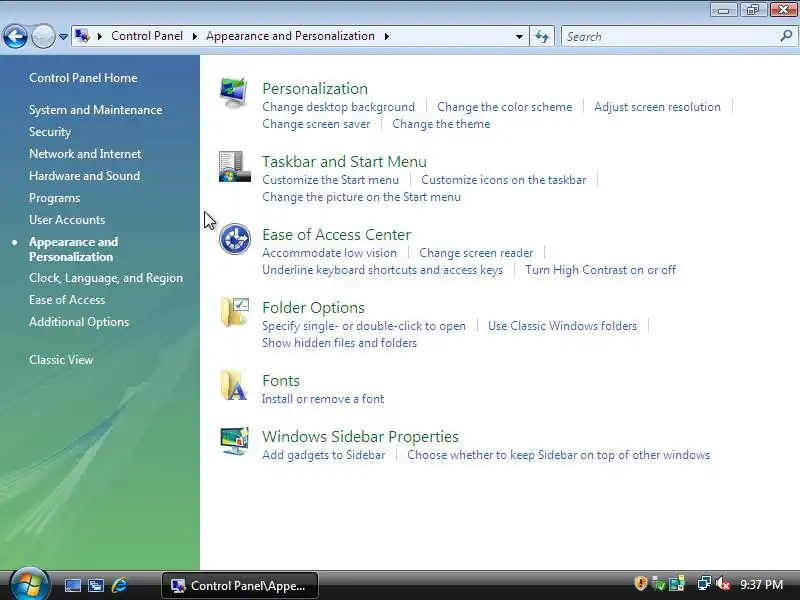The height and width of the screenshot is (600, 800).
Task: Open the Folder Options heading
Action: (x=313, y=308)
